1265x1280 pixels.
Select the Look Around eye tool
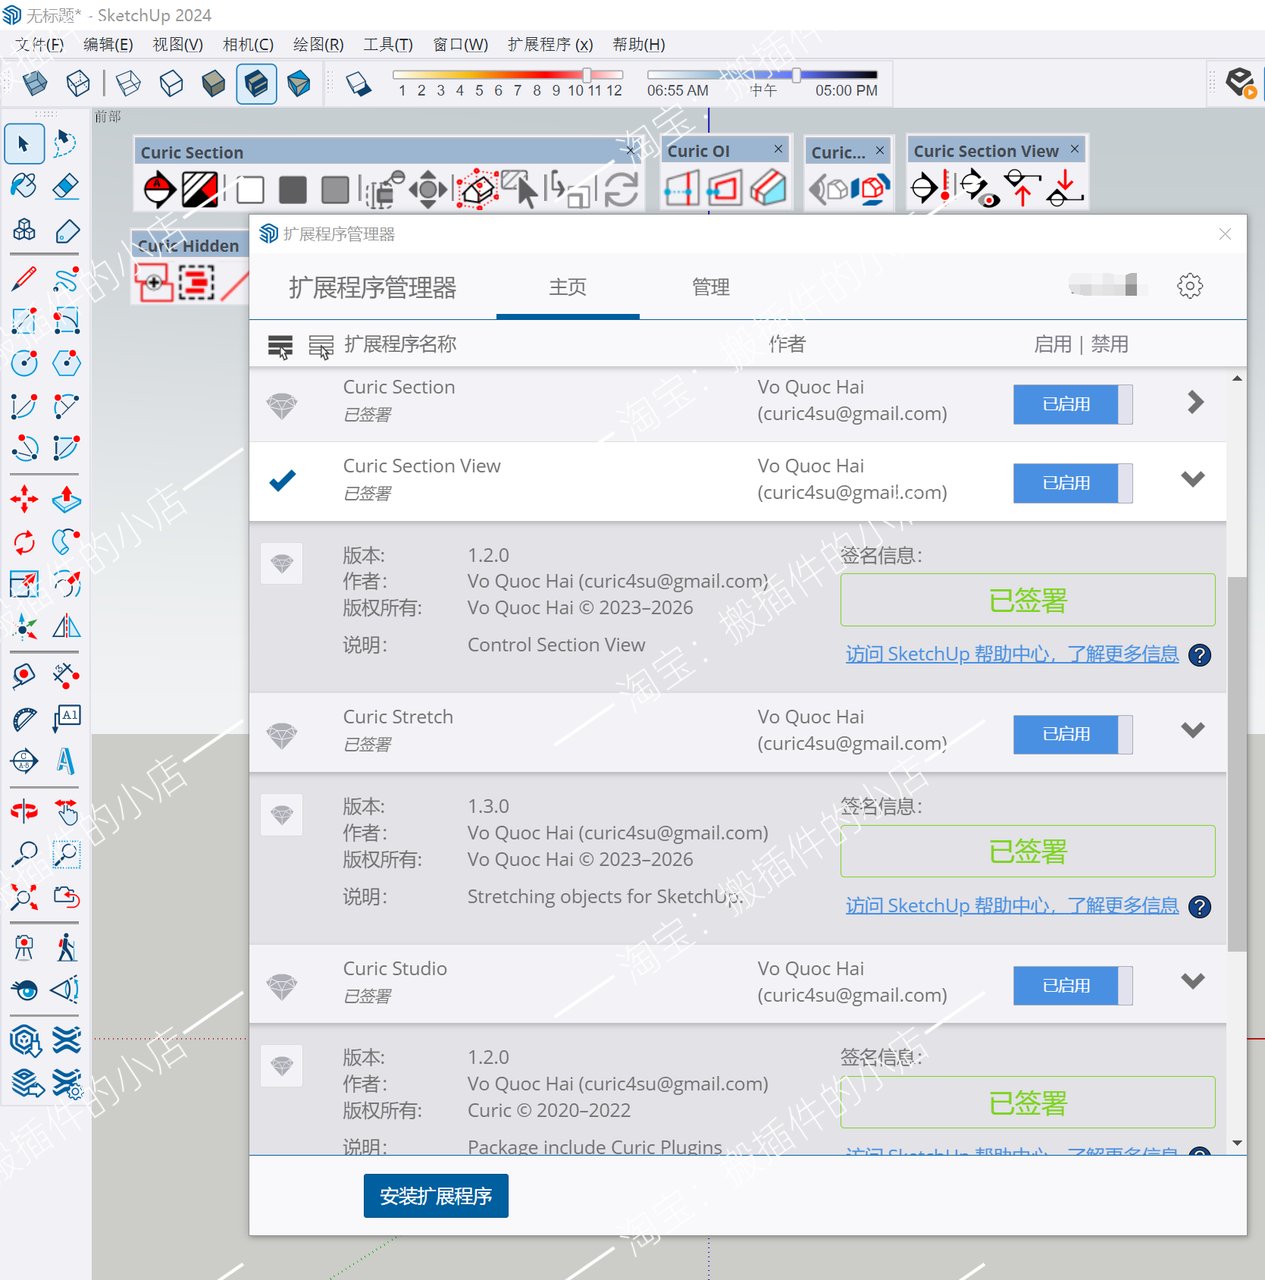pos(24,989)
